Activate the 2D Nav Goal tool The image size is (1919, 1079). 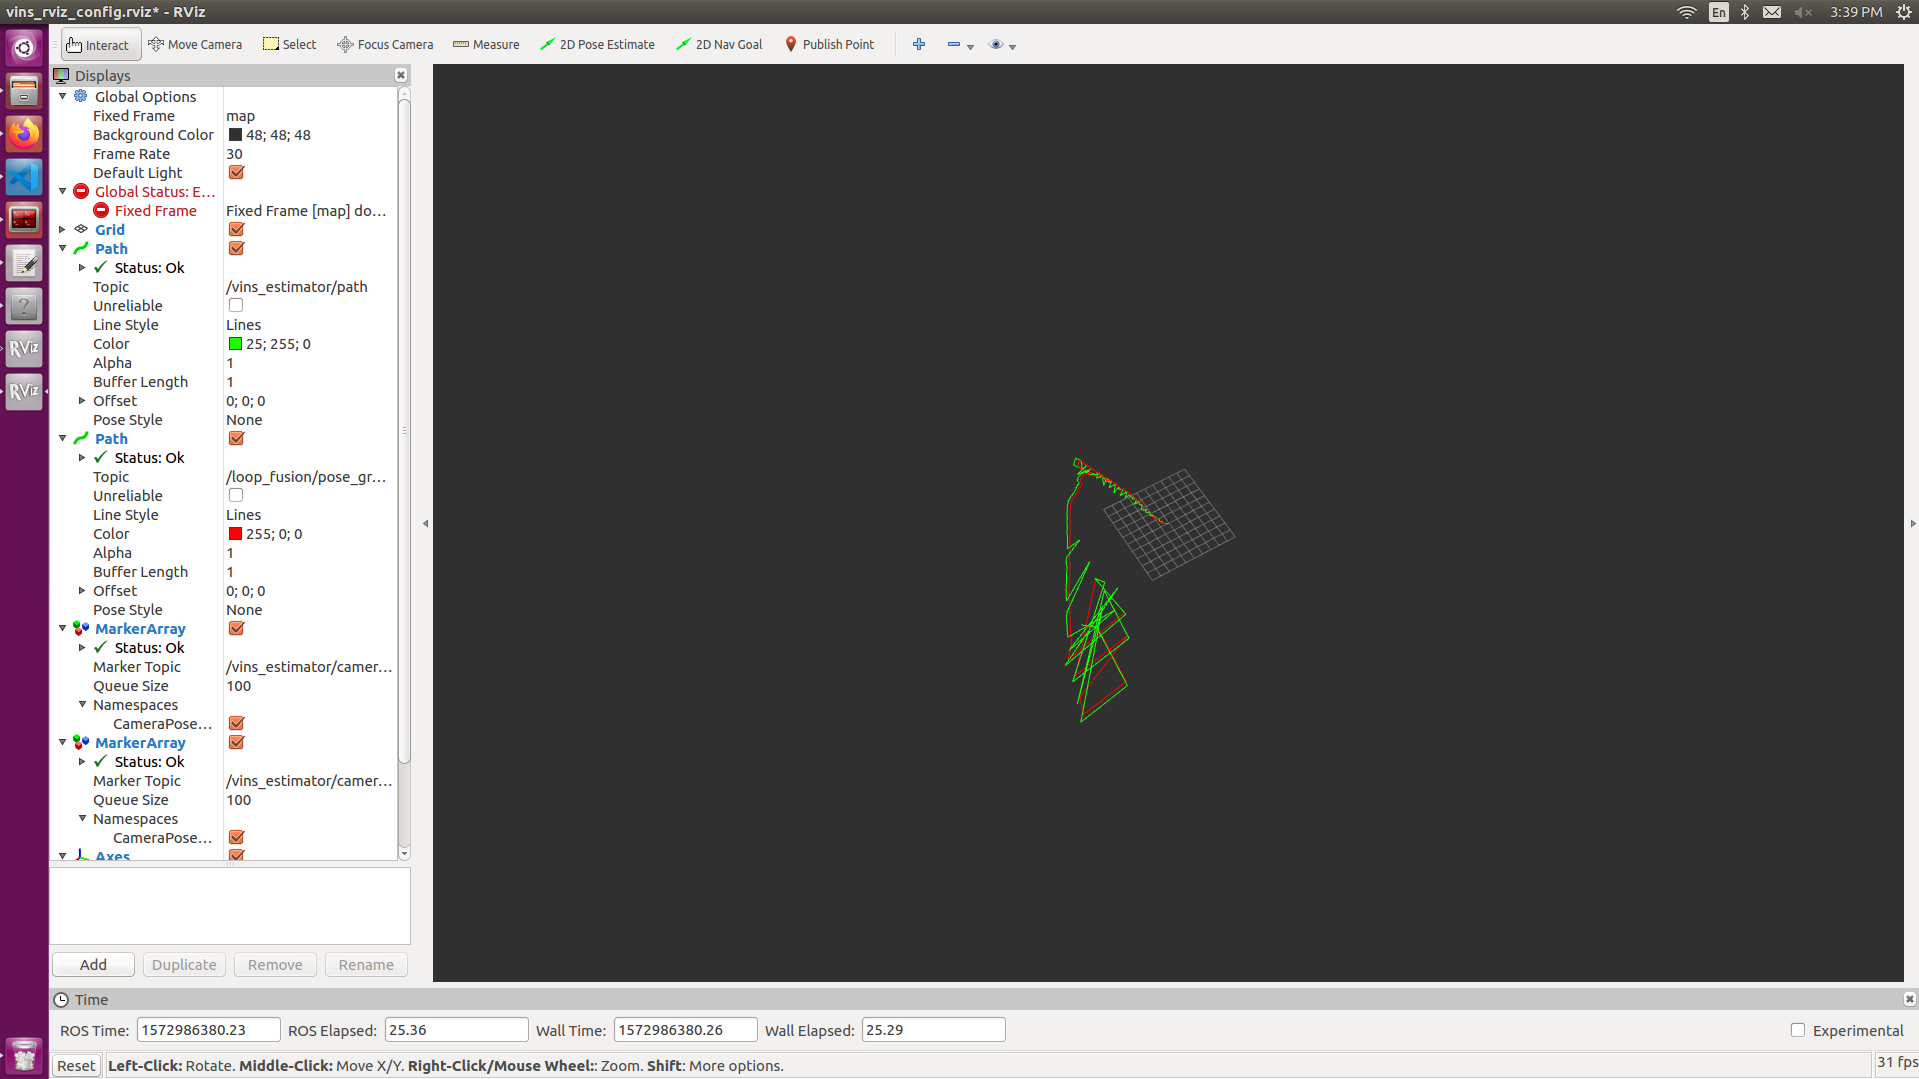coord(718,44)
